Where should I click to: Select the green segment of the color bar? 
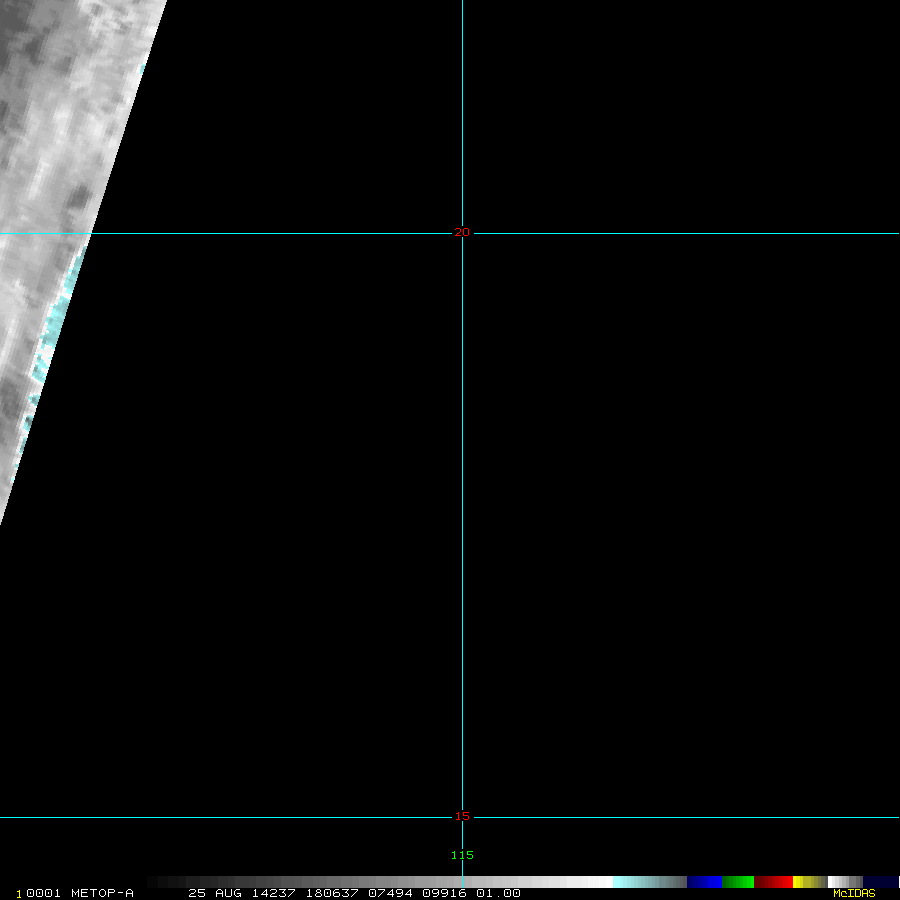coord(738,882)
